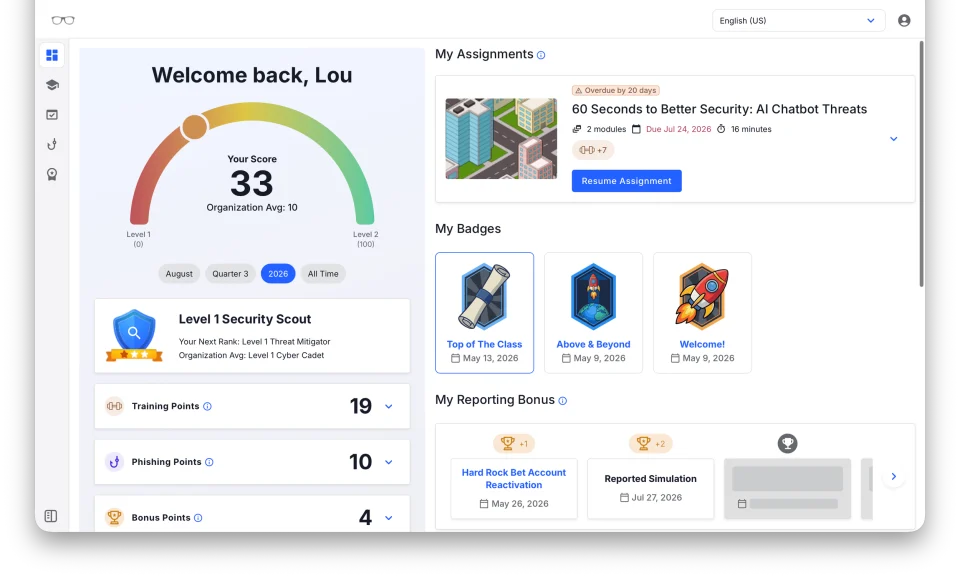The height and width of the screenshot is (578, 960).
Task: Click the assignment city thumbnail image
Action: point(501,138)
